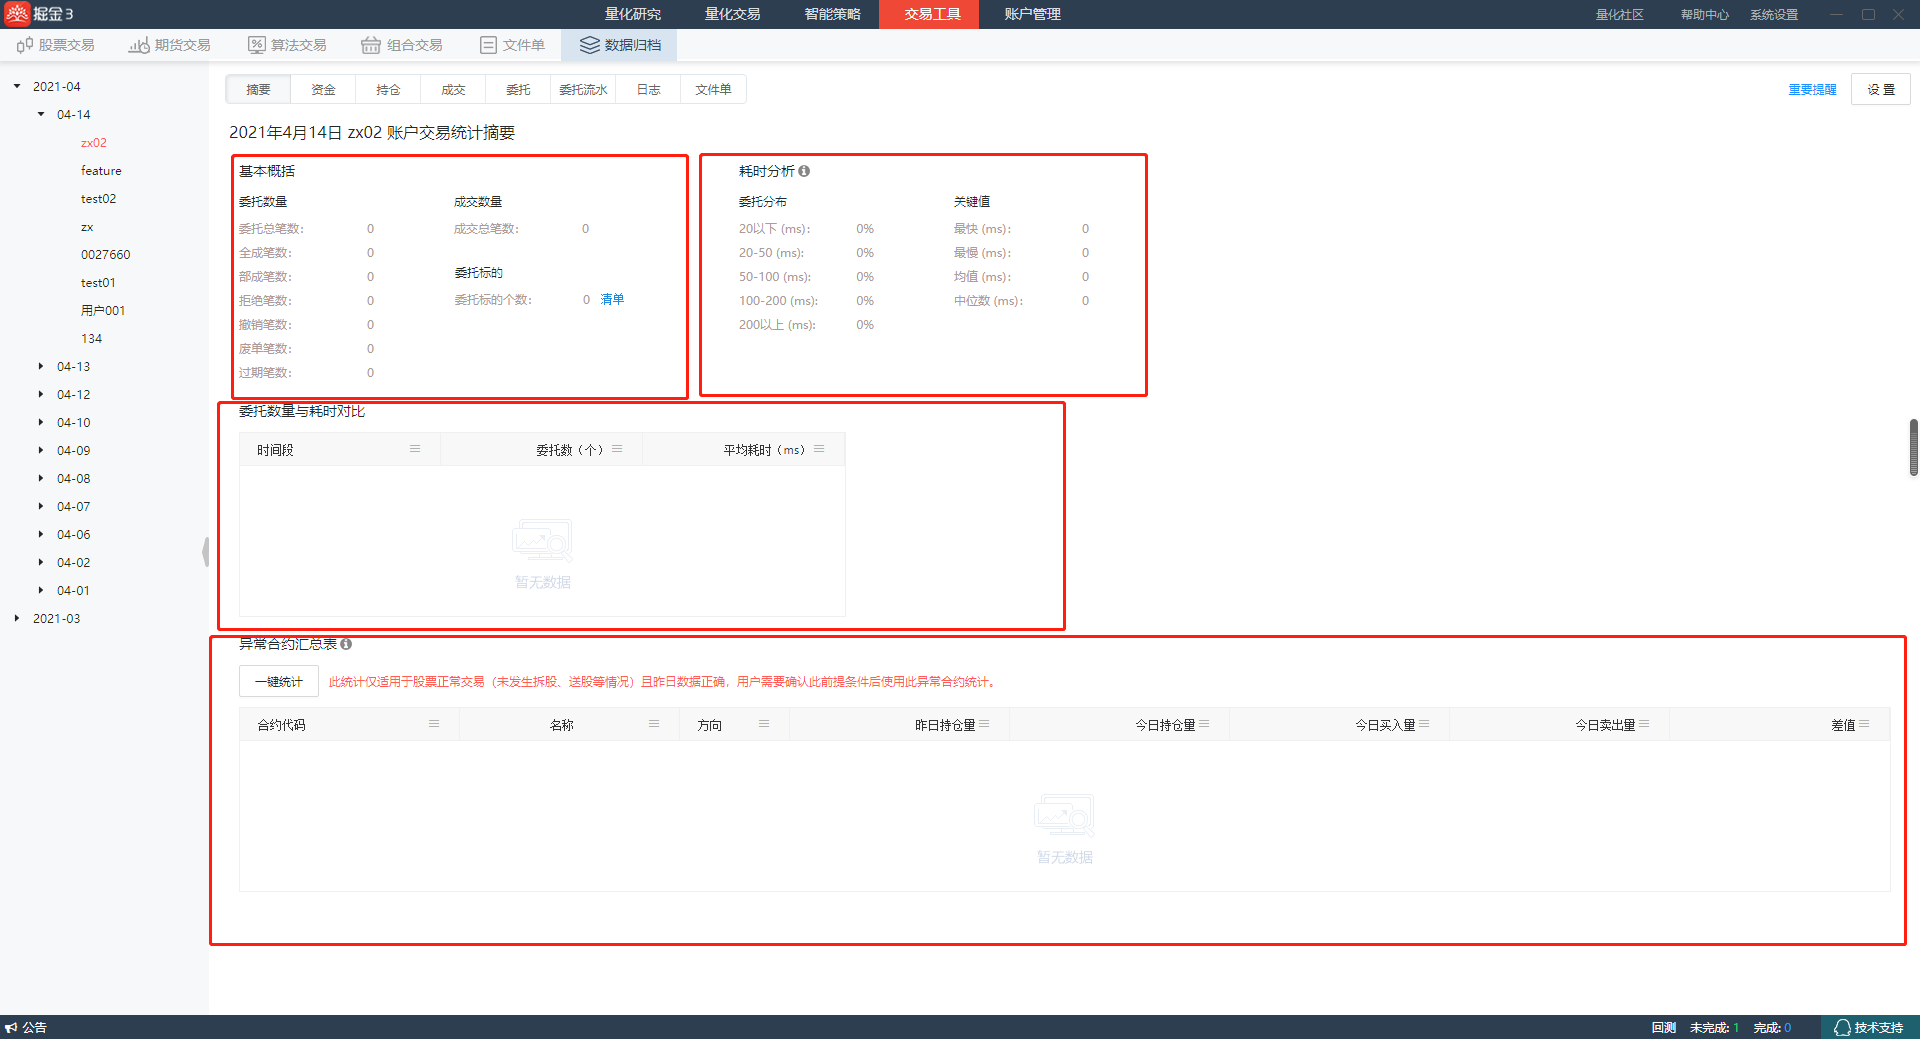
Task: Click 完成: 0 status entry
Action: pyautogui.click(x=1771, y=1027)
